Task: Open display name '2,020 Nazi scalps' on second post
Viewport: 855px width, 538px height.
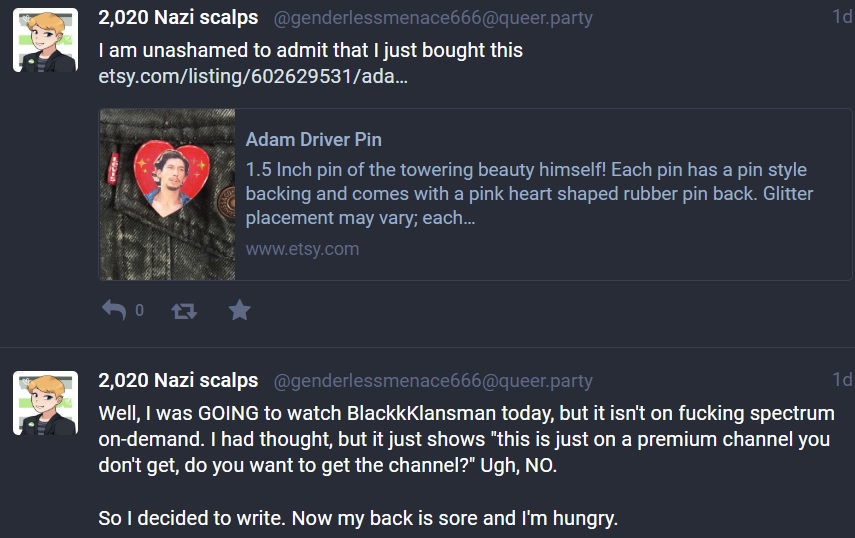Action: [178, 380]
